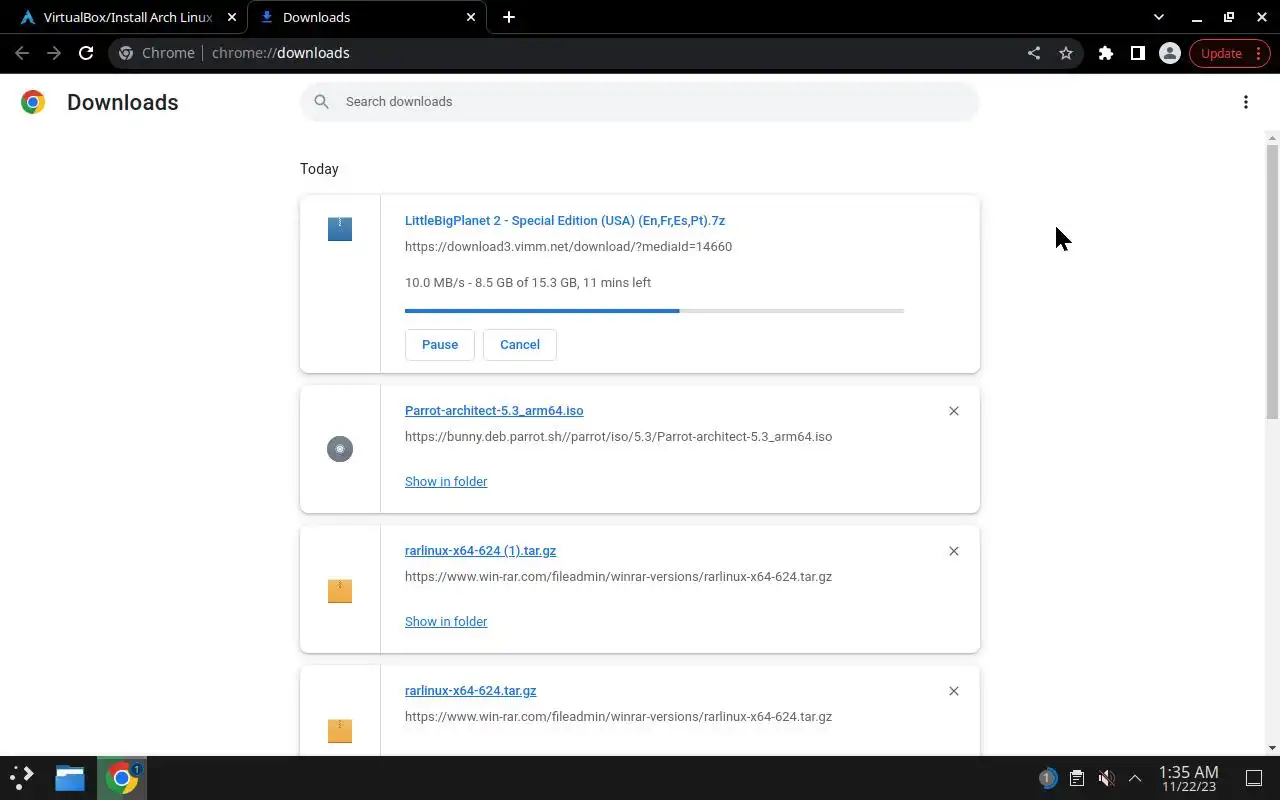Image resolution: width=1280 pixels, height=800 pixels.
Task: Click the page vertical scrollbar
Action: 1272,282
